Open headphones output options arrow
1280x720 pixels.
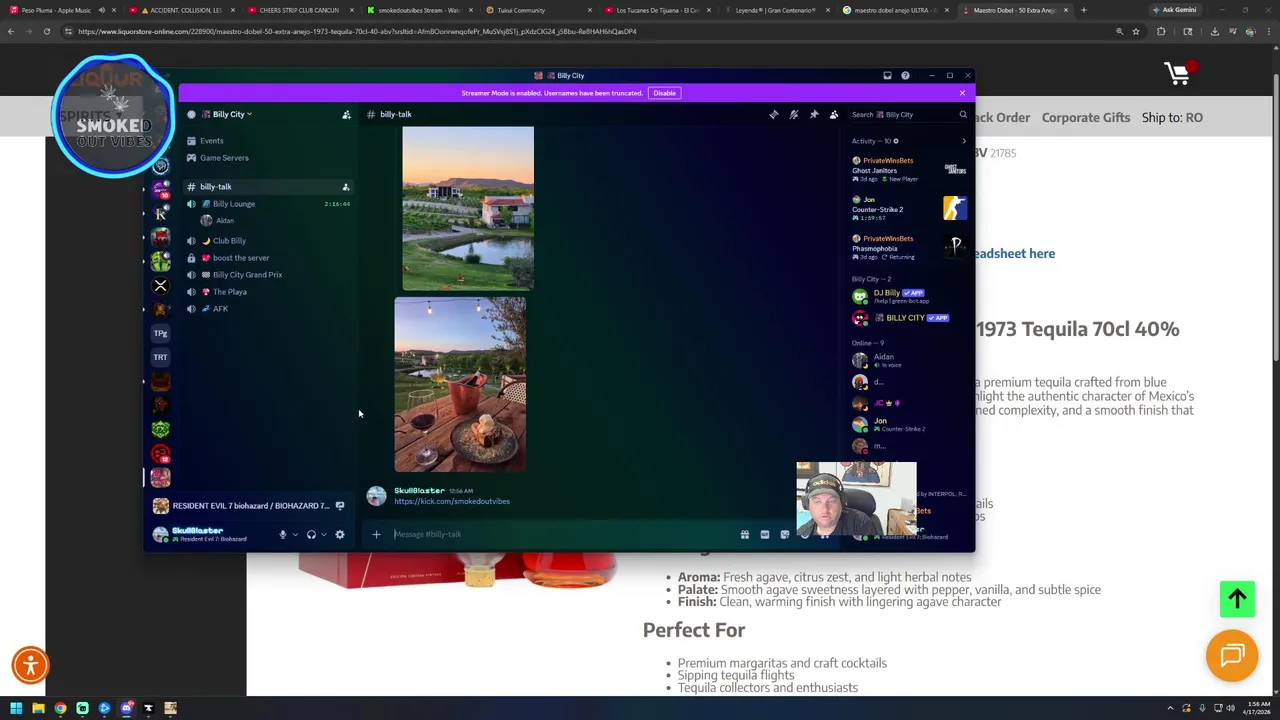pyautogui.click(x=323, y=535)
